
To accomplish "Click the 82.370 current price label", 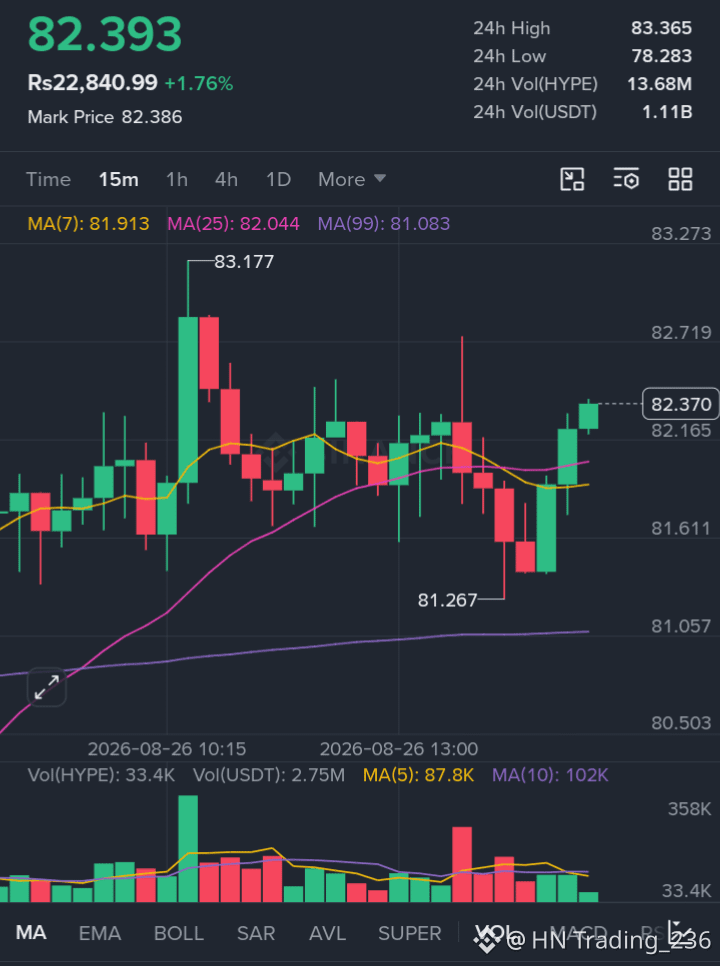I will pyautogui.click(x=681, y=404).
